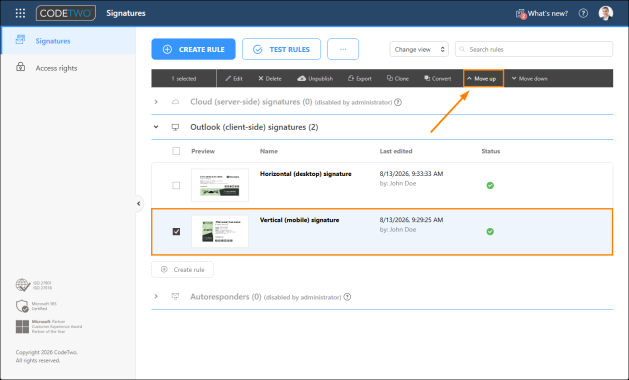Click the TEST RULES button
629x380 pixels.
(281, 49)
